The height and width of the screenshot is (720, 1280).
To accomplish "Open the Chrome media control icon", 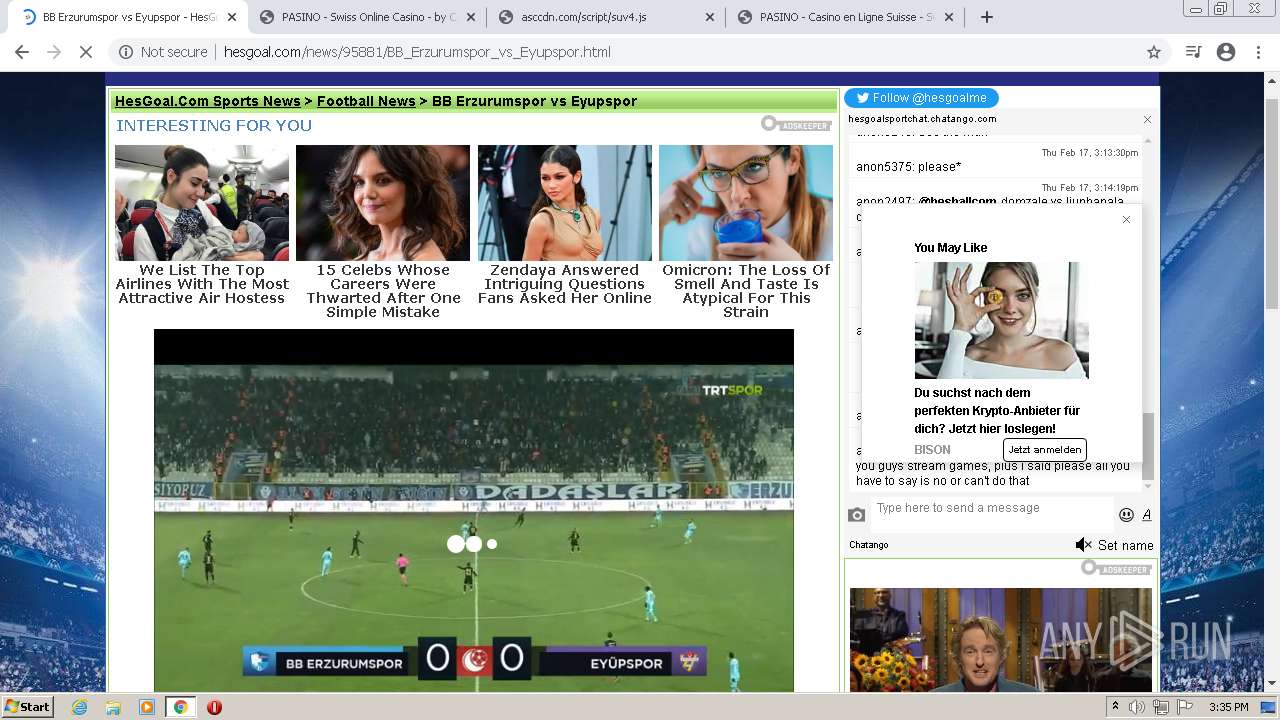I will coord(1193,52).
